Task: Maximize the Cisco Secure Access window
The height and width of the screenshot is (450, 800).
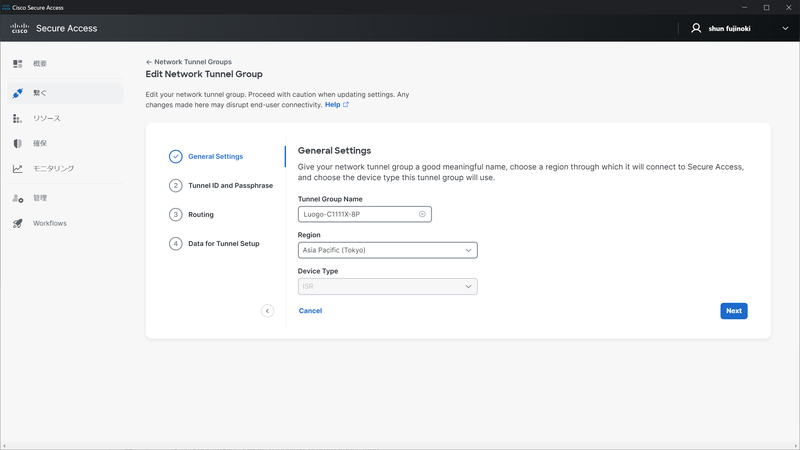Action: (x=766, y=7)
